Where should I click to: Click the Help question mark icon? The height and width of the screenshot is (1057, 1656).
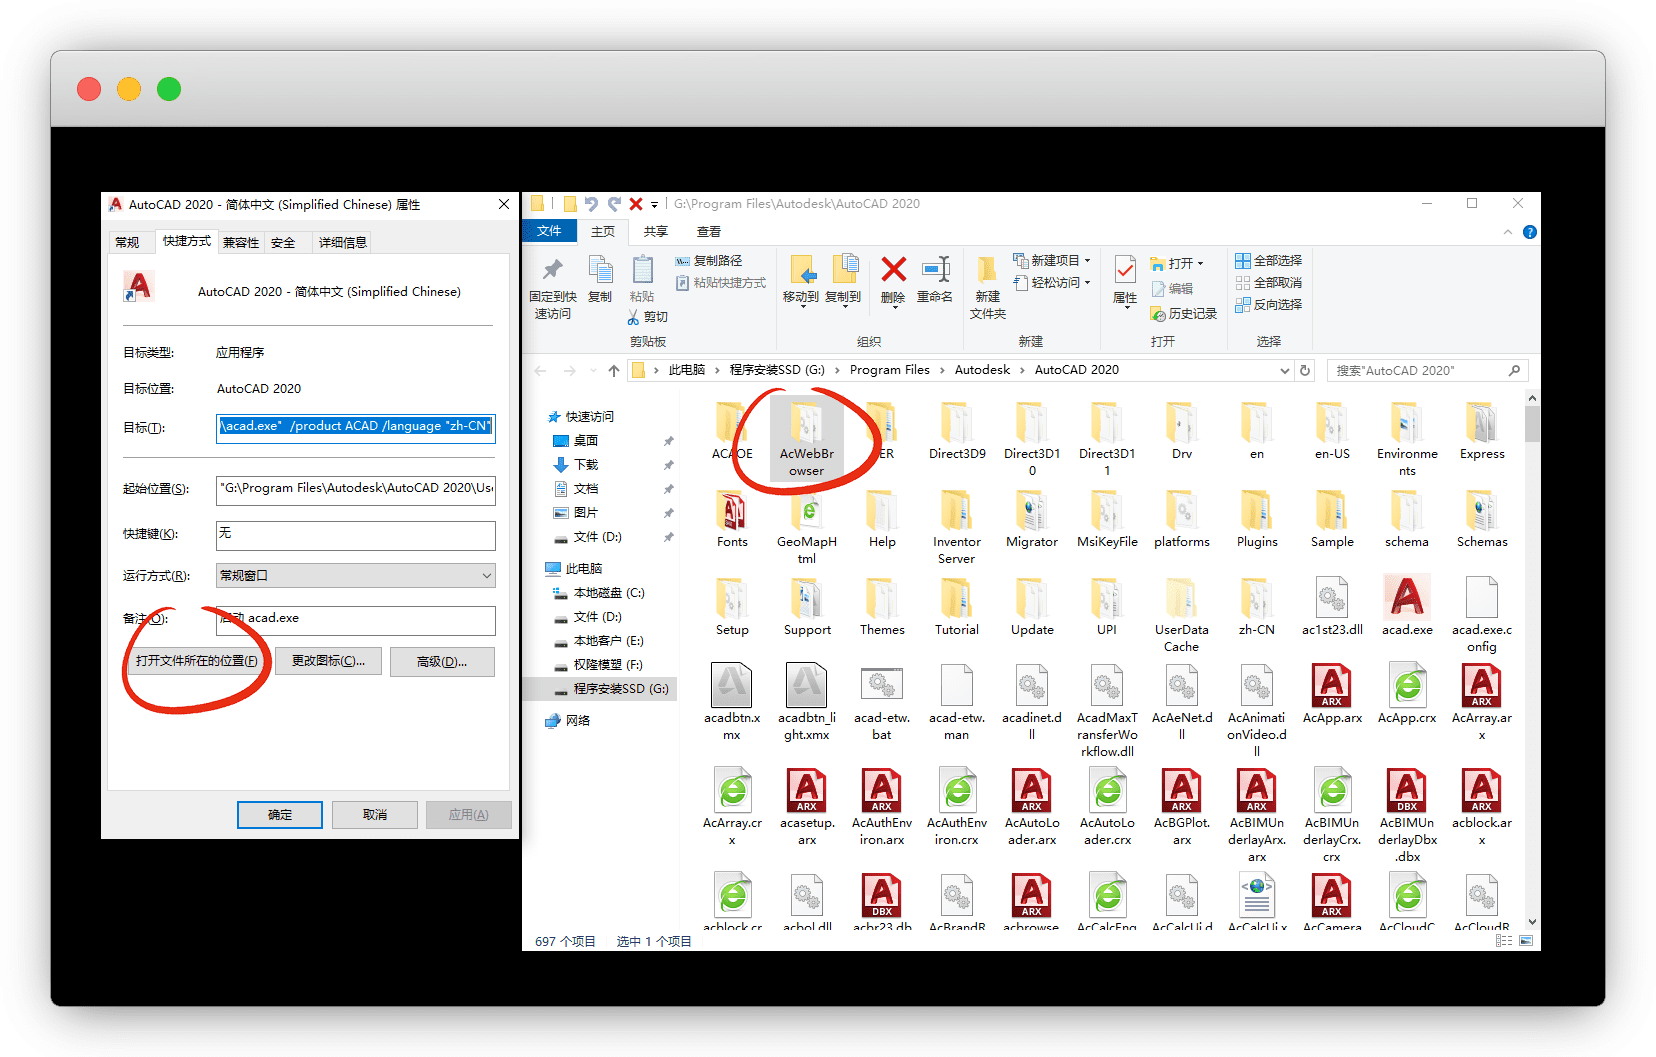pos(1529,232)
